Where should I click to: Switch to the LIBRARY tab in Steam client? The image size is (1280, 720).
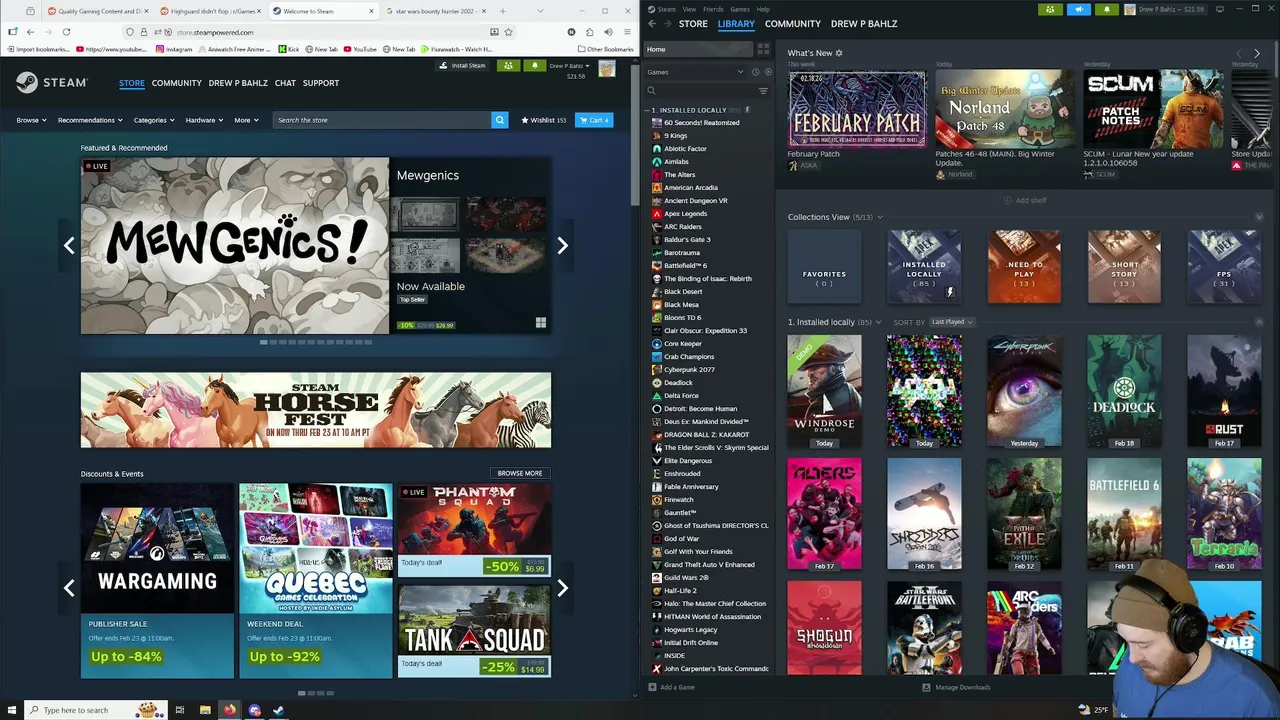coord(736,23)
